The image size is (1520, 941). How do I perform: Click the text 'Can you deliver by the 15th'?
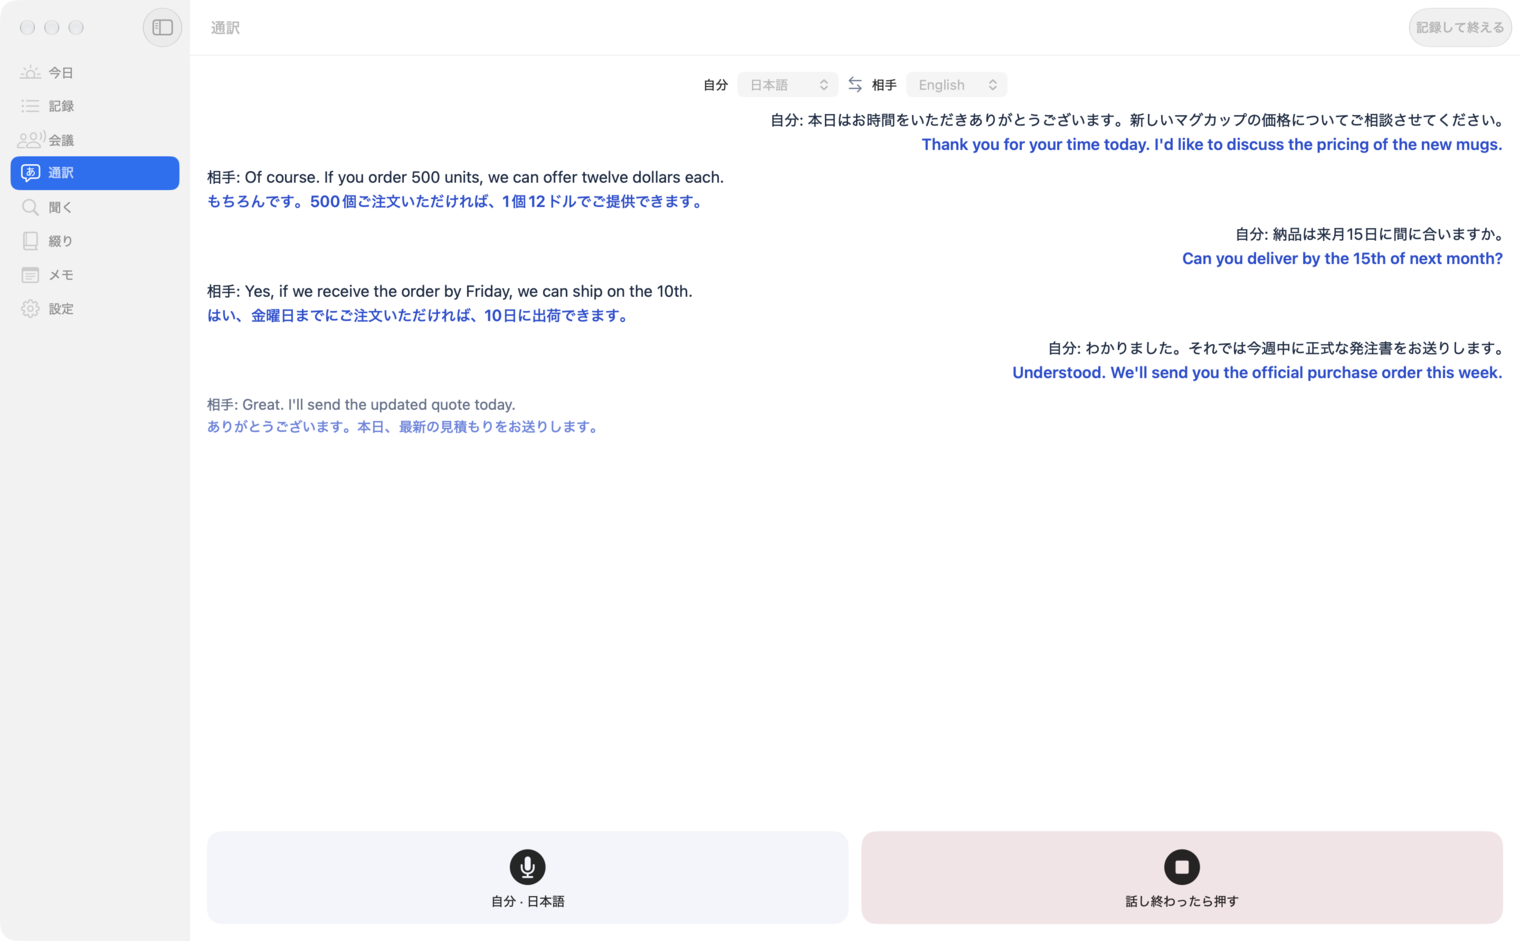1342,258
